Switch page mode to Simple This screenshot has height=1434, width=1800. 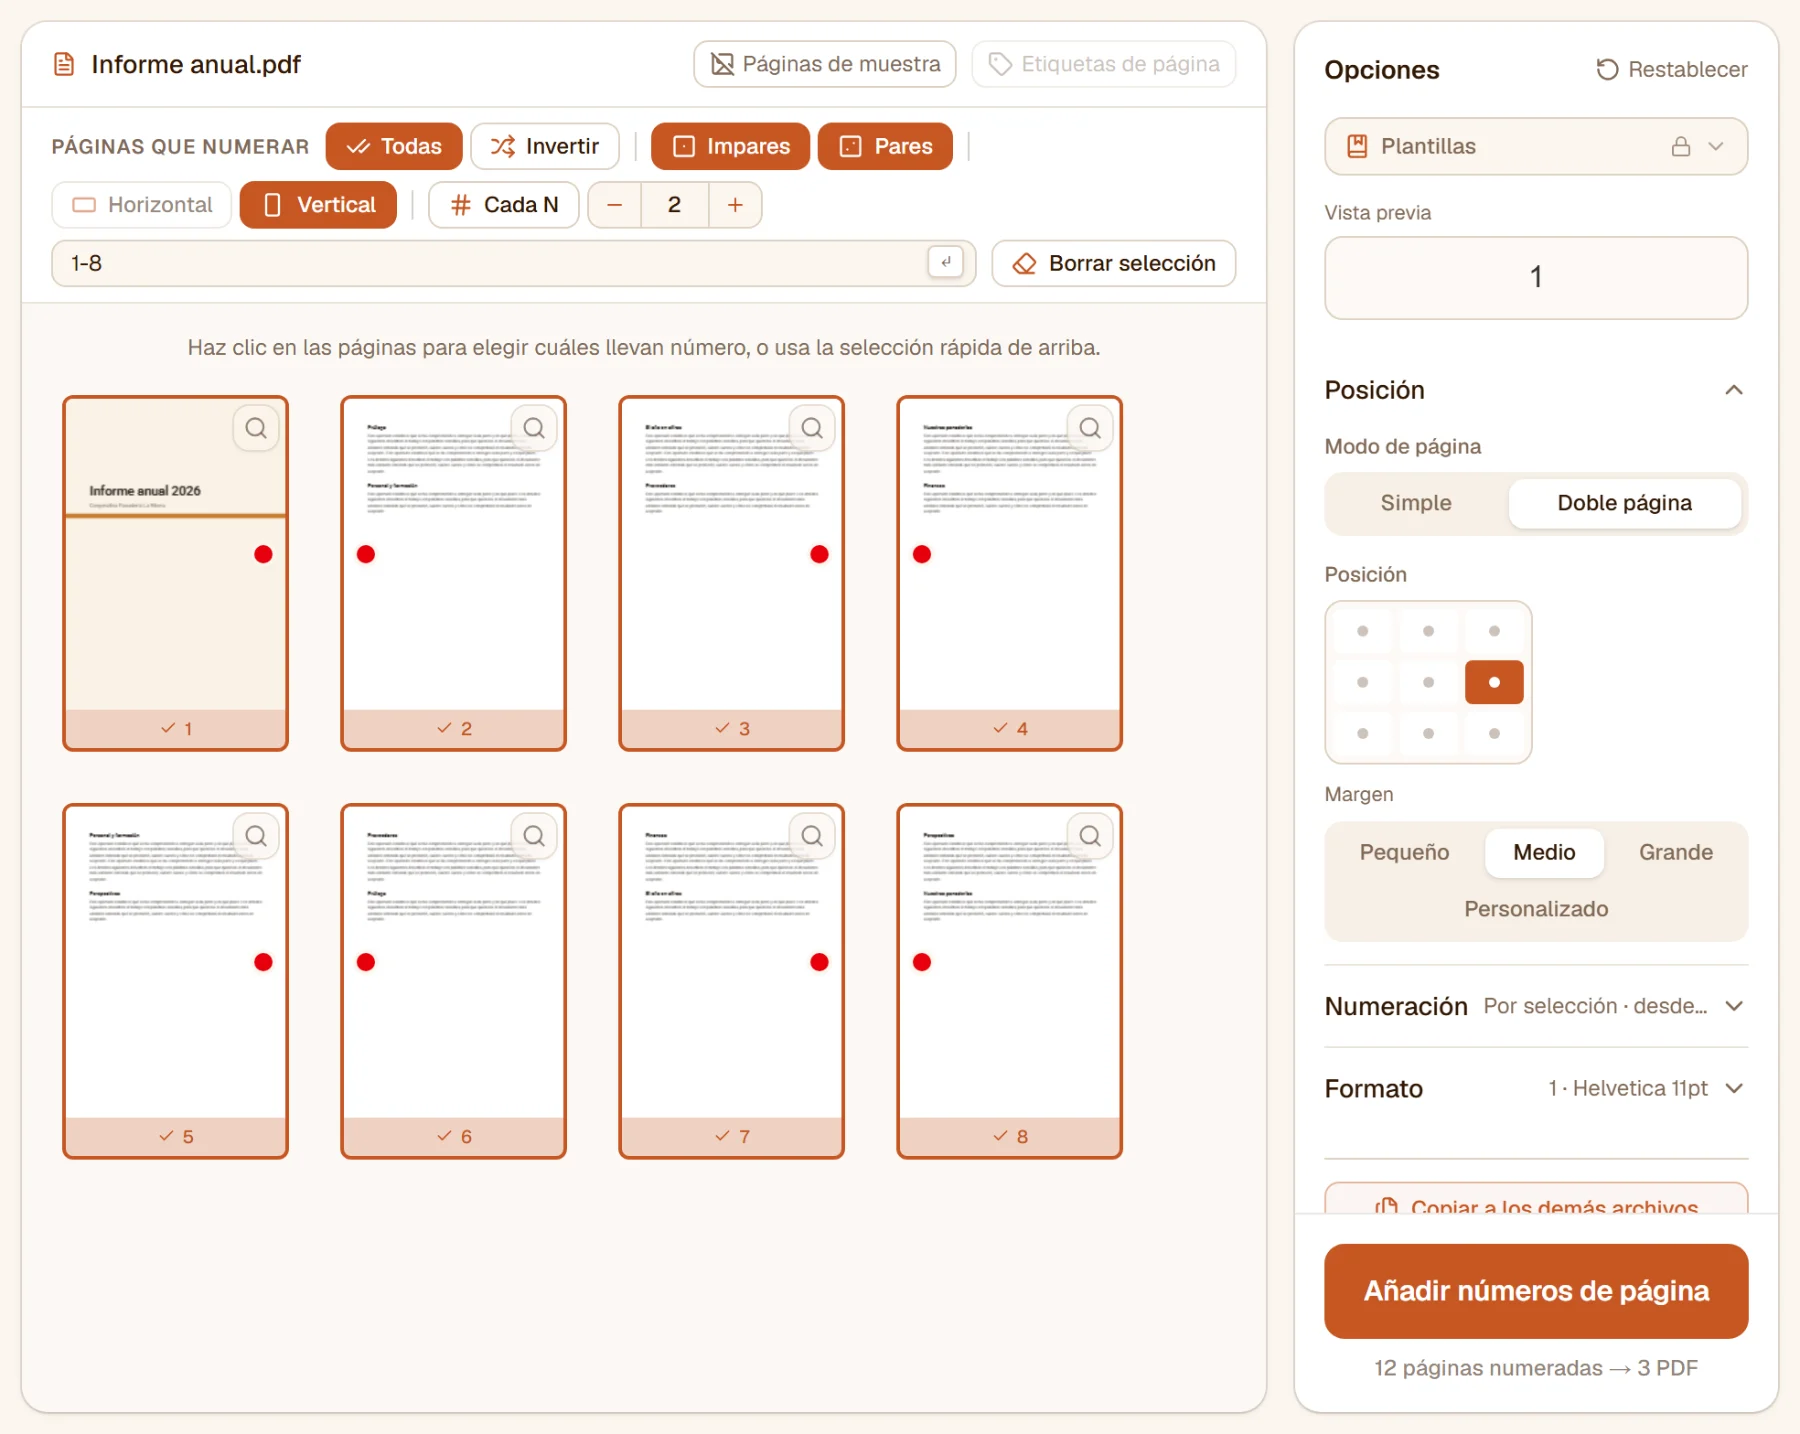1416,503
